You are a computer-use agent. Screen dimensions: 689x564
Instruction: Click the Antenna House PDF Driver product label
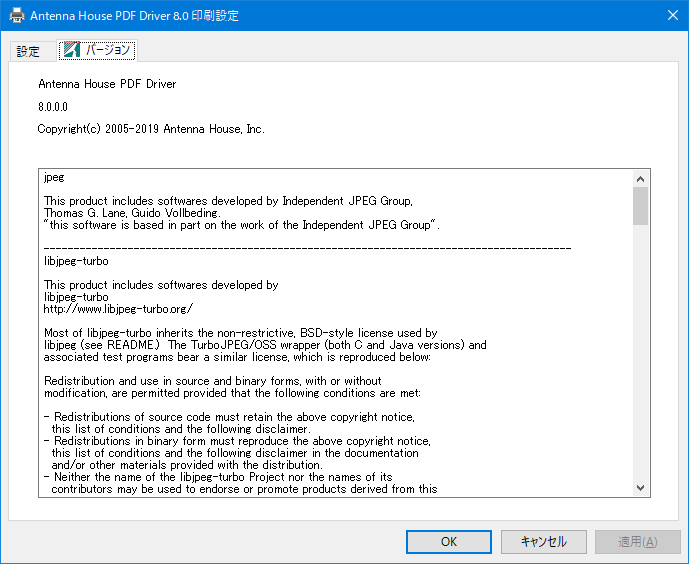(107, 84)
